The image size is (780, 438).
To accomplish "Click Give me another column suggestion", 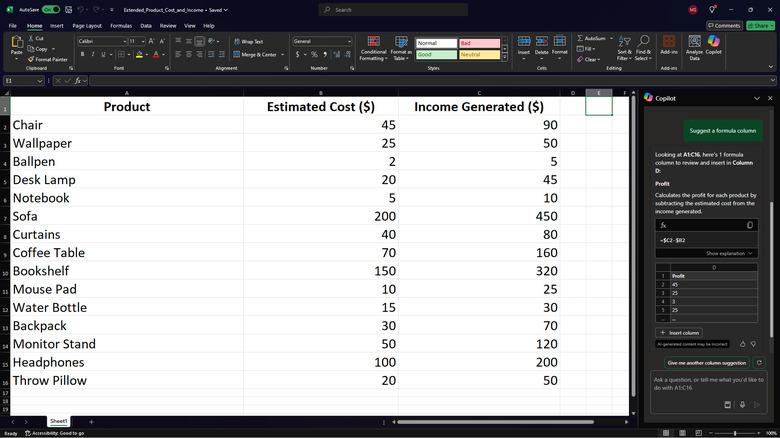I will click(x=706, y=362).
